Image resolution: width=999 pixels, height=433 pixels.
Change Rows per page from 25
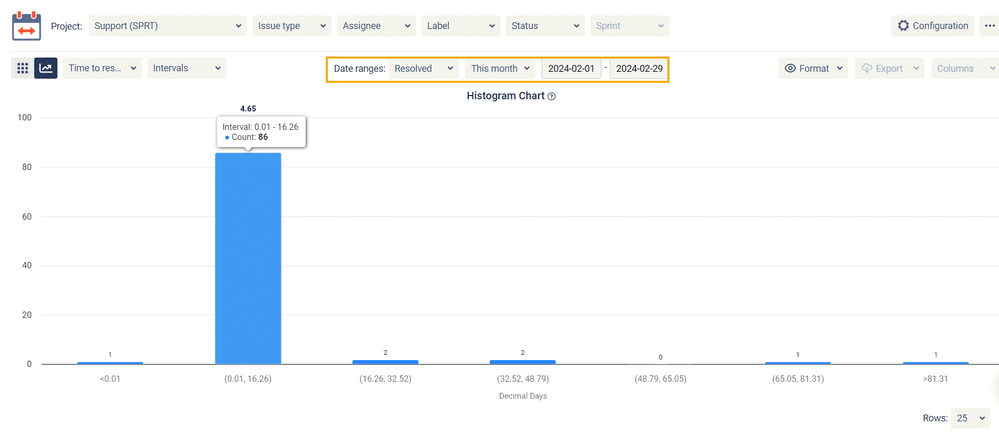tap(970, 418)
